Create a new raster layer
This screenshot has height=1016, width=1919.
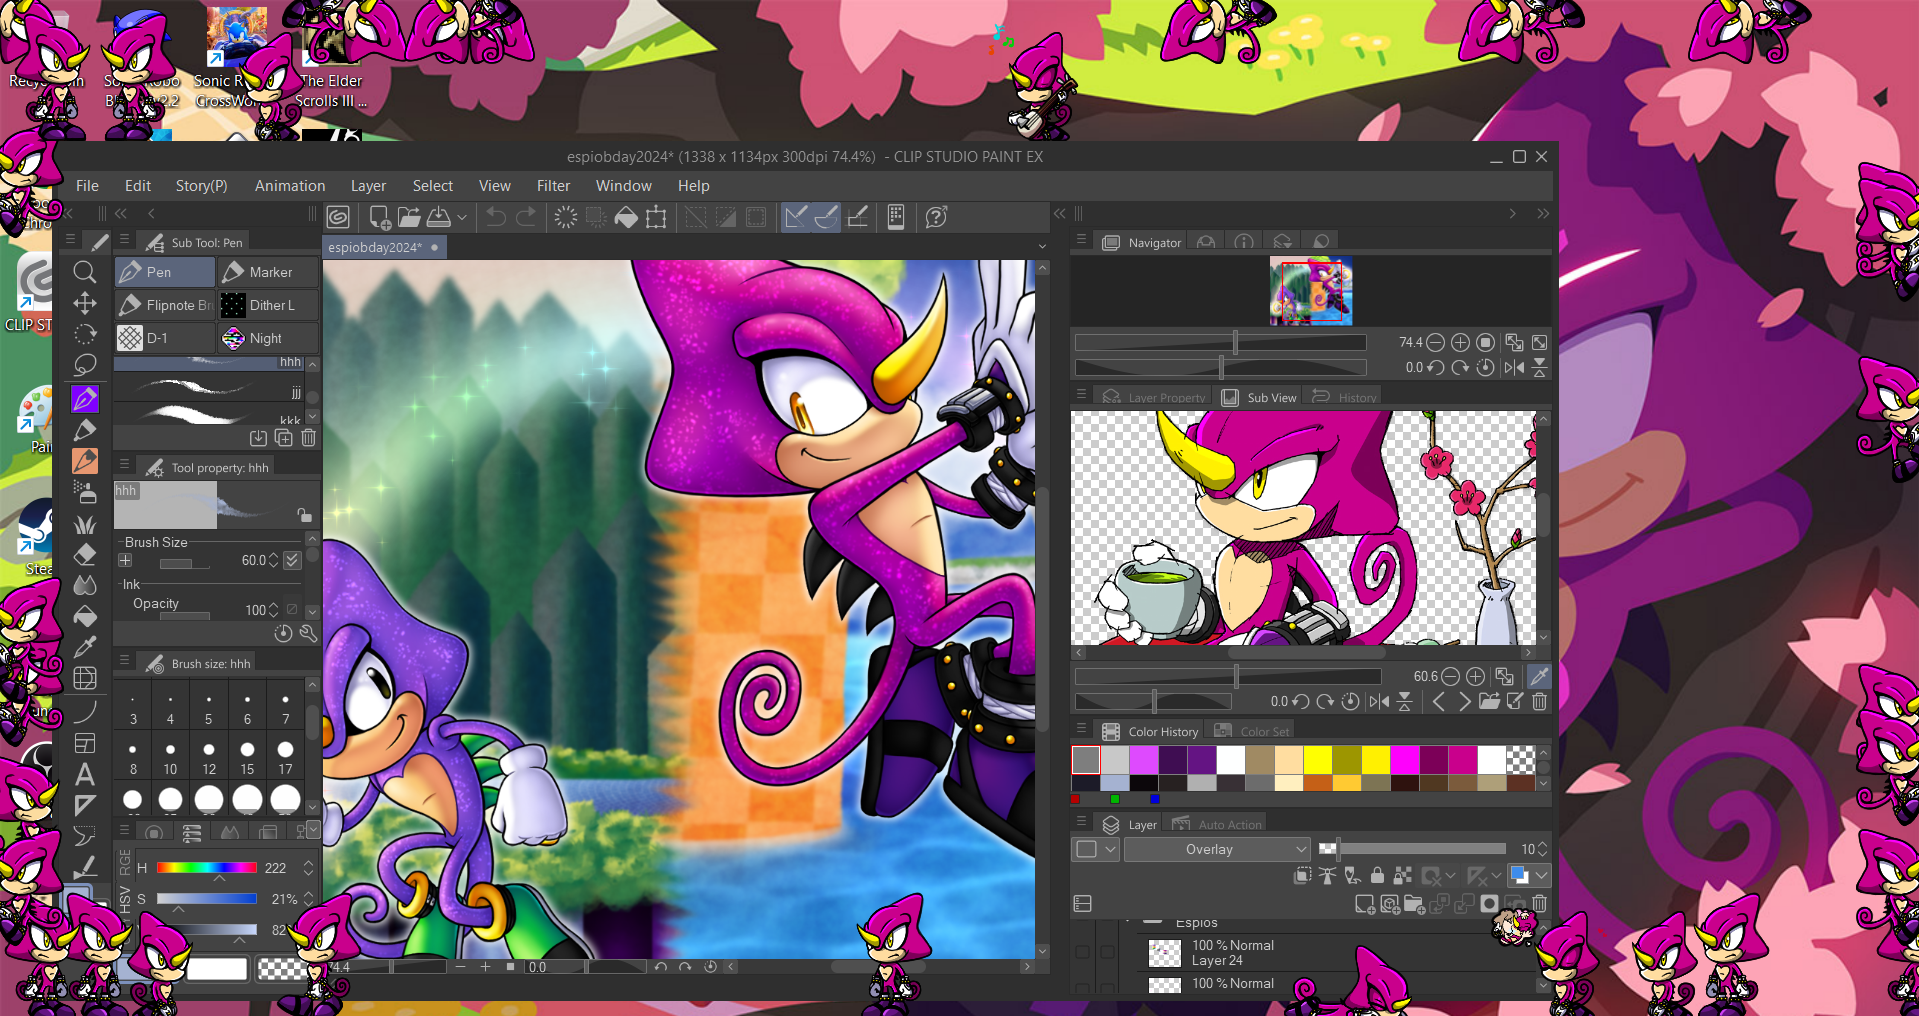[x=1364, y=904]
